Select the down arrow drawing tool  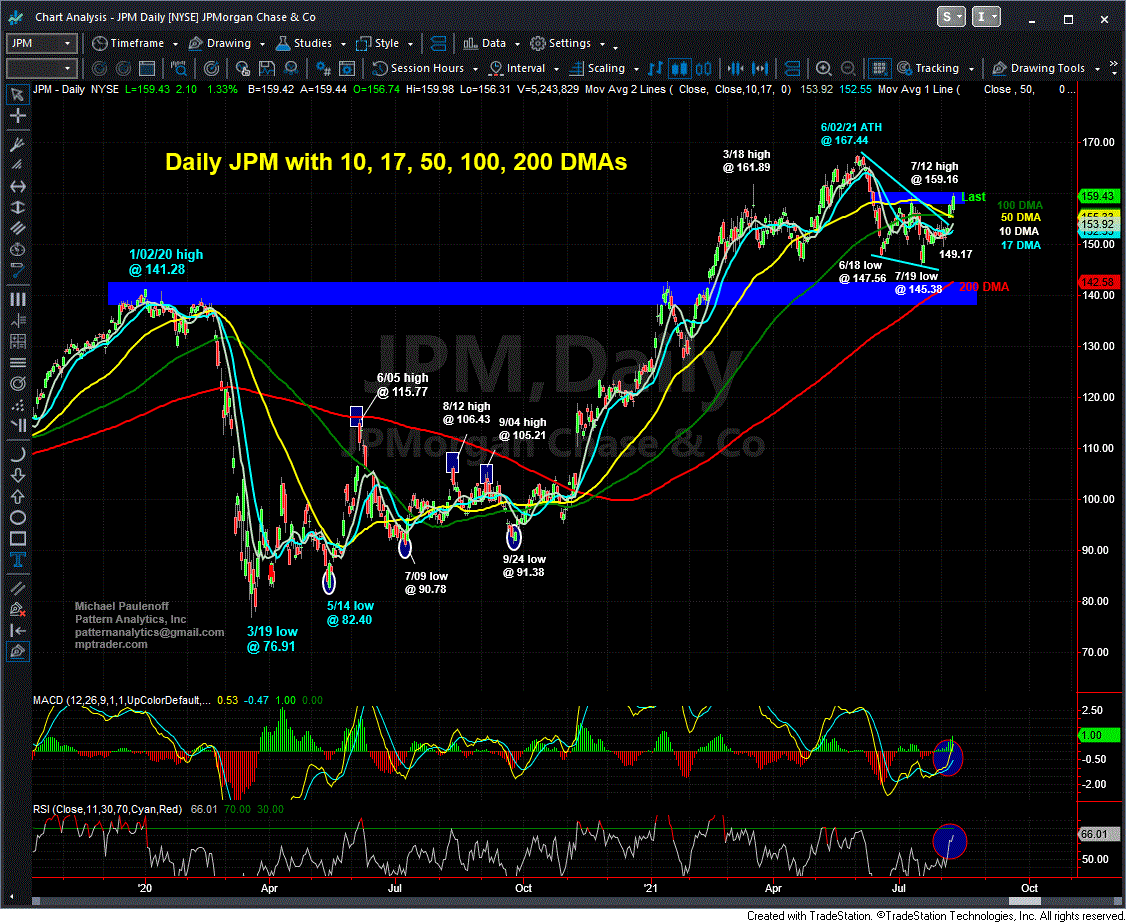17,475
